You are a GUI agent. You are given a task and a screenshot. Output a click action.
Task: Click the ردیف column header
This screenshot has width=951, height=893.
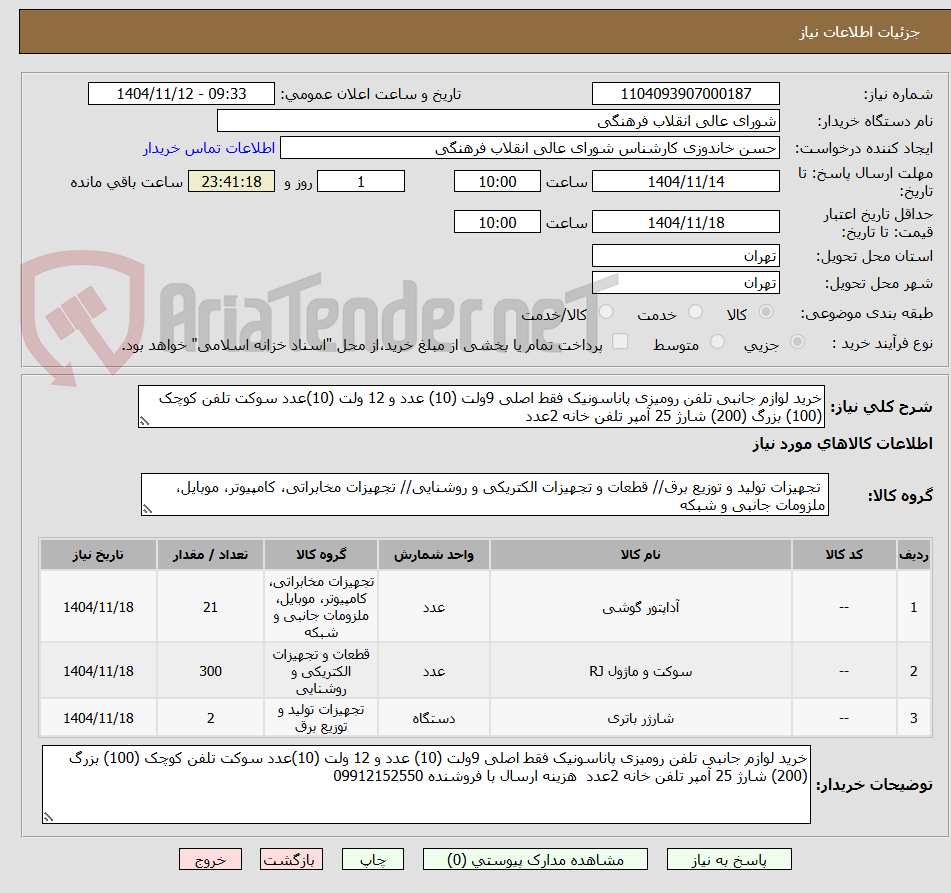913,554
